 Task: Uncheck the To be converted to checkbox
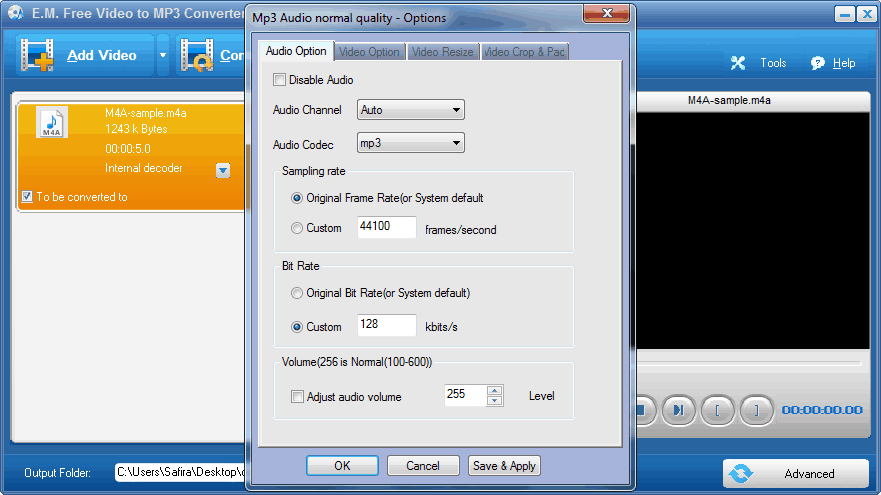pyautogui.click(x=27, y=197)
